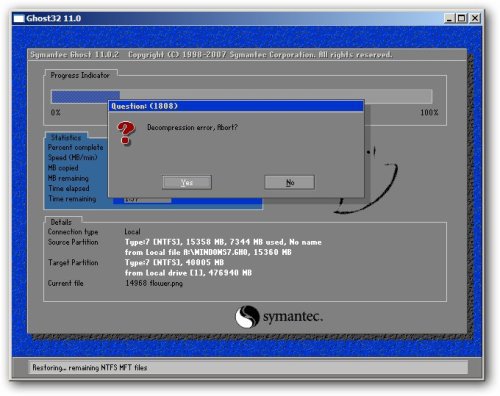Choose No in the decompression error dialog
This screenshot has width=500, height=396.
tap(289, 182)
